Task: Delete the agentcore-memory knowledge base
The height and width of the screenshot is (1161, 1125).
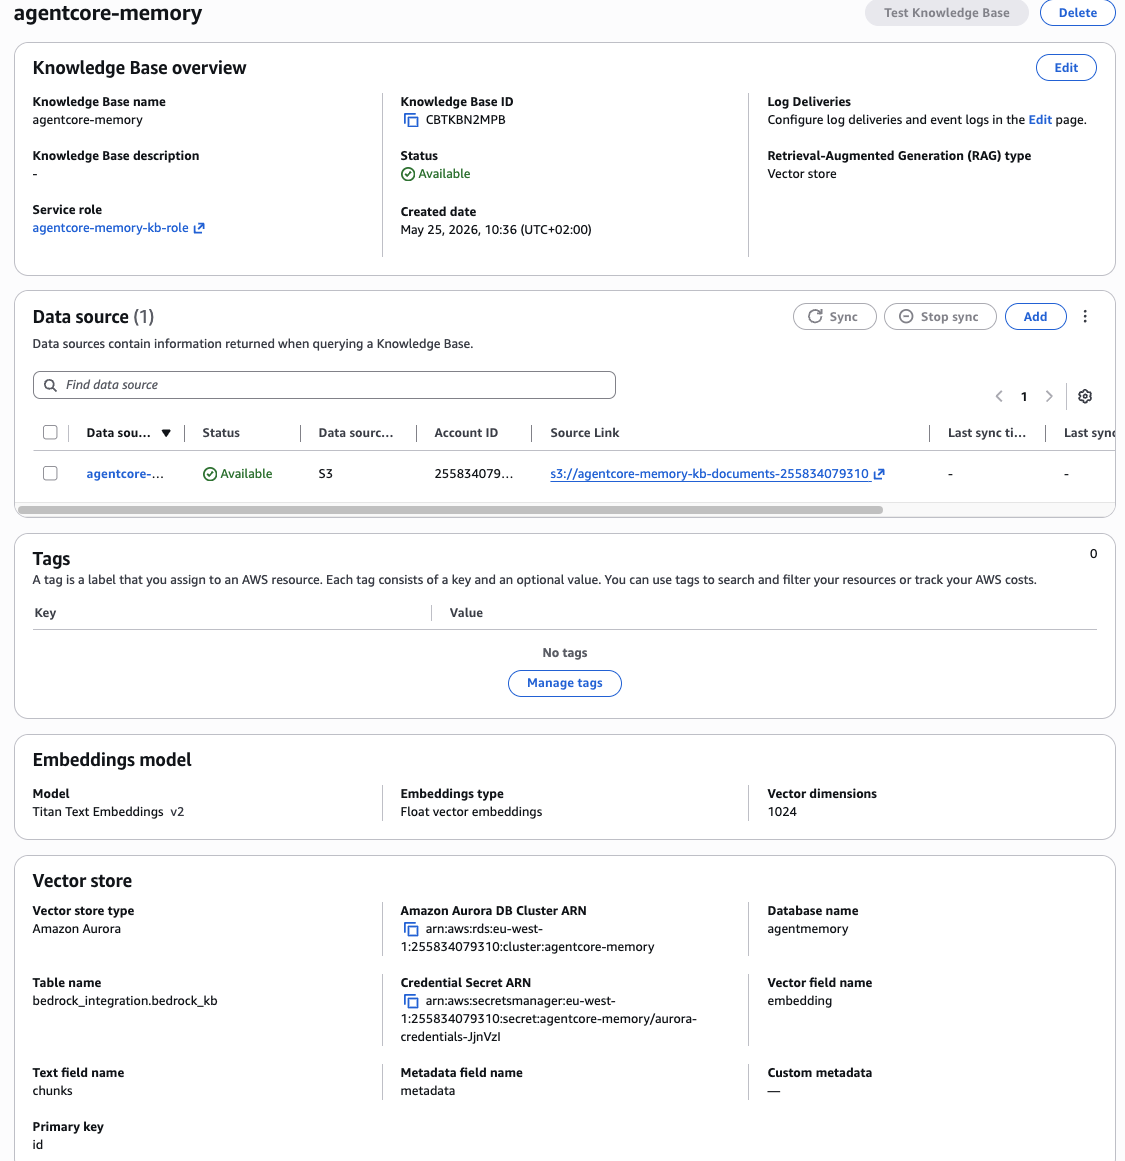Action: click(x=1078, y=13)
